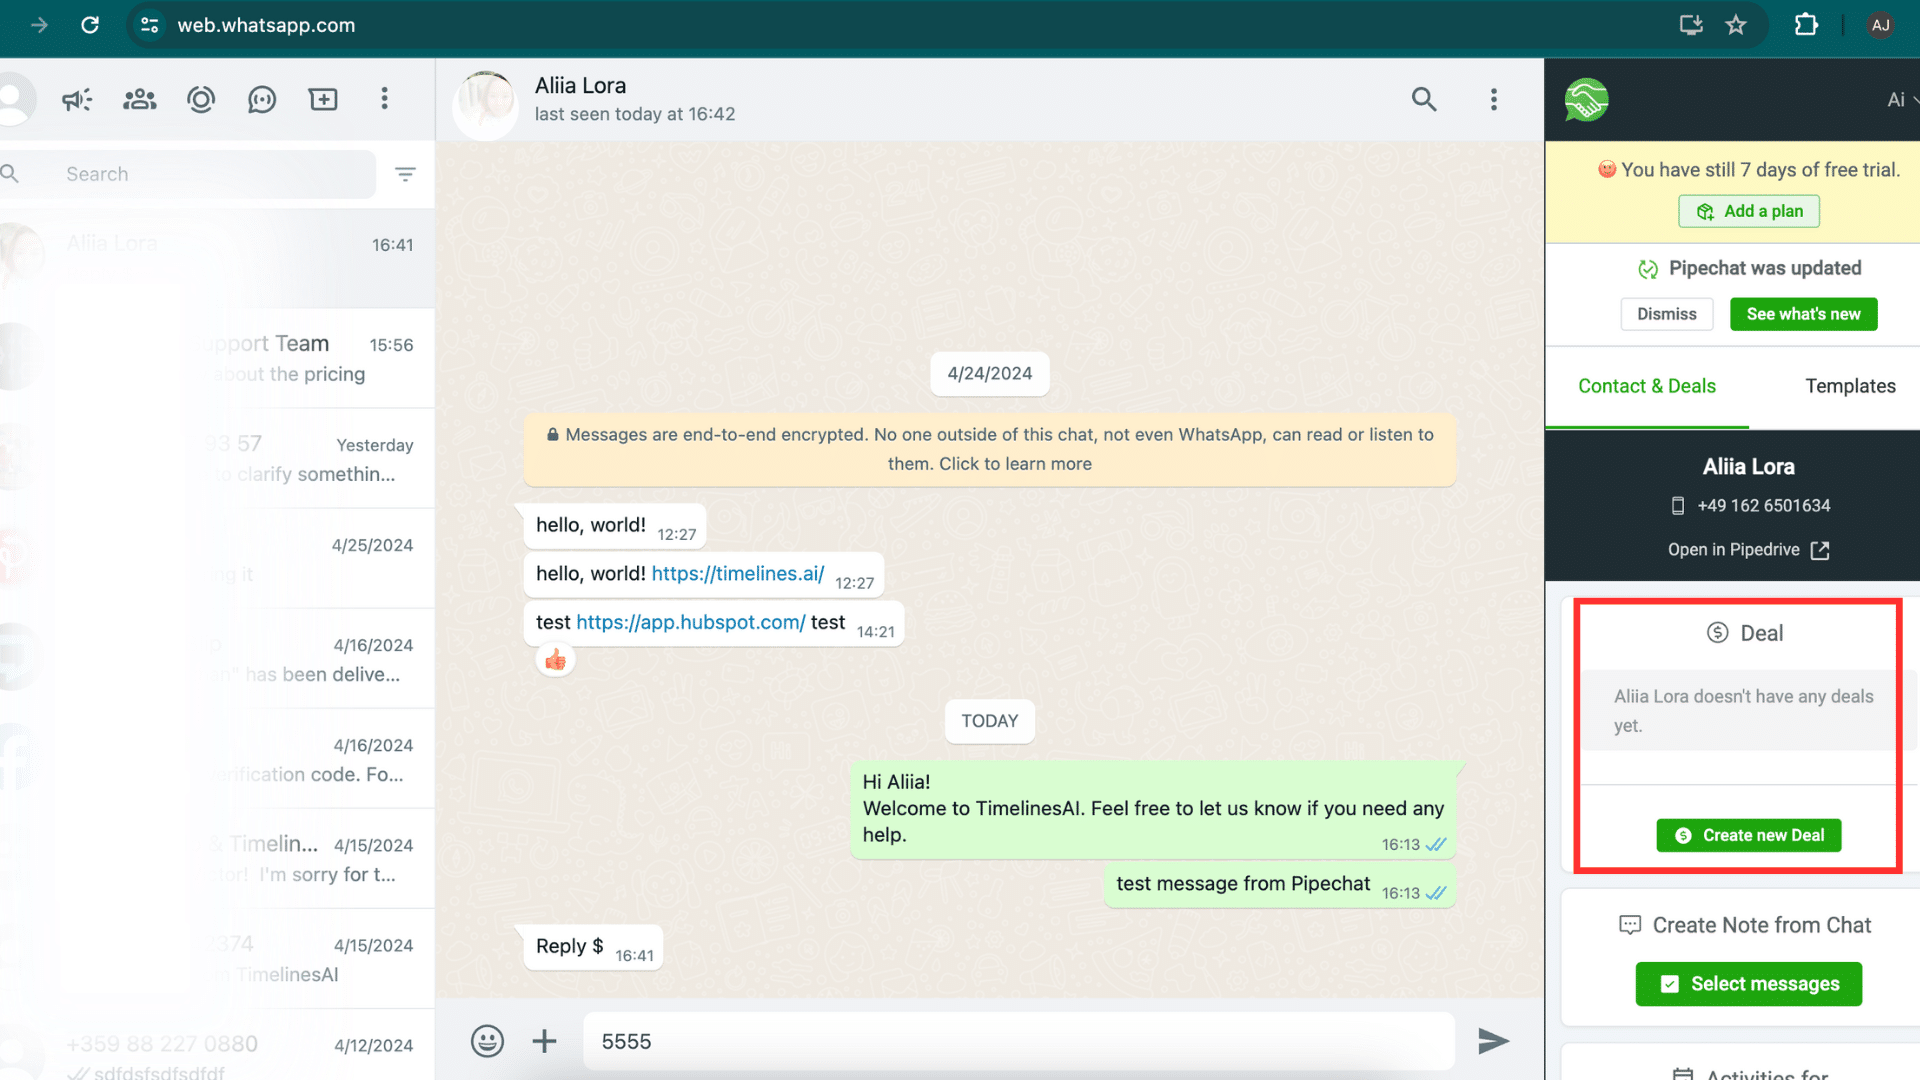This screenshot has width=1920, height=1080.
Task: Click See what's new button
Action: tap(1803, 314)
